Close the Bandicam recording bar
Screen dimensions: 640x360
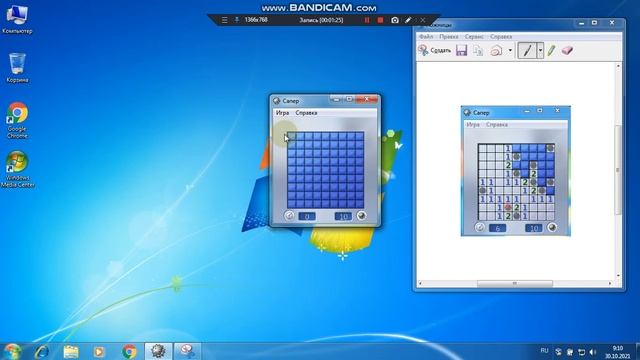click(x=423, y=20)
